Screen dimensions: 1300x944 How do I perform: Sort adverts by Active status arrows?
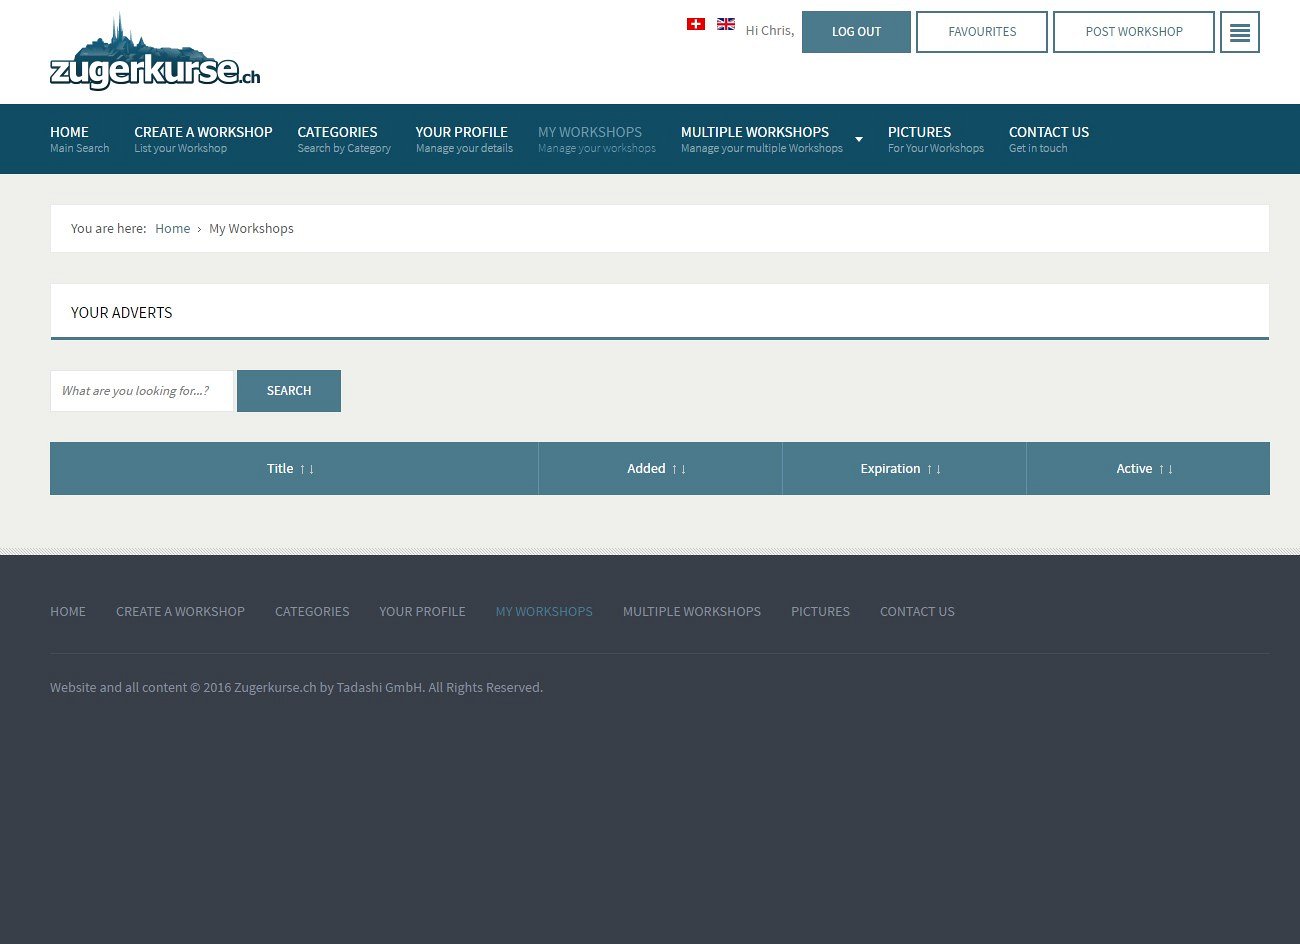coord(1165,469)
